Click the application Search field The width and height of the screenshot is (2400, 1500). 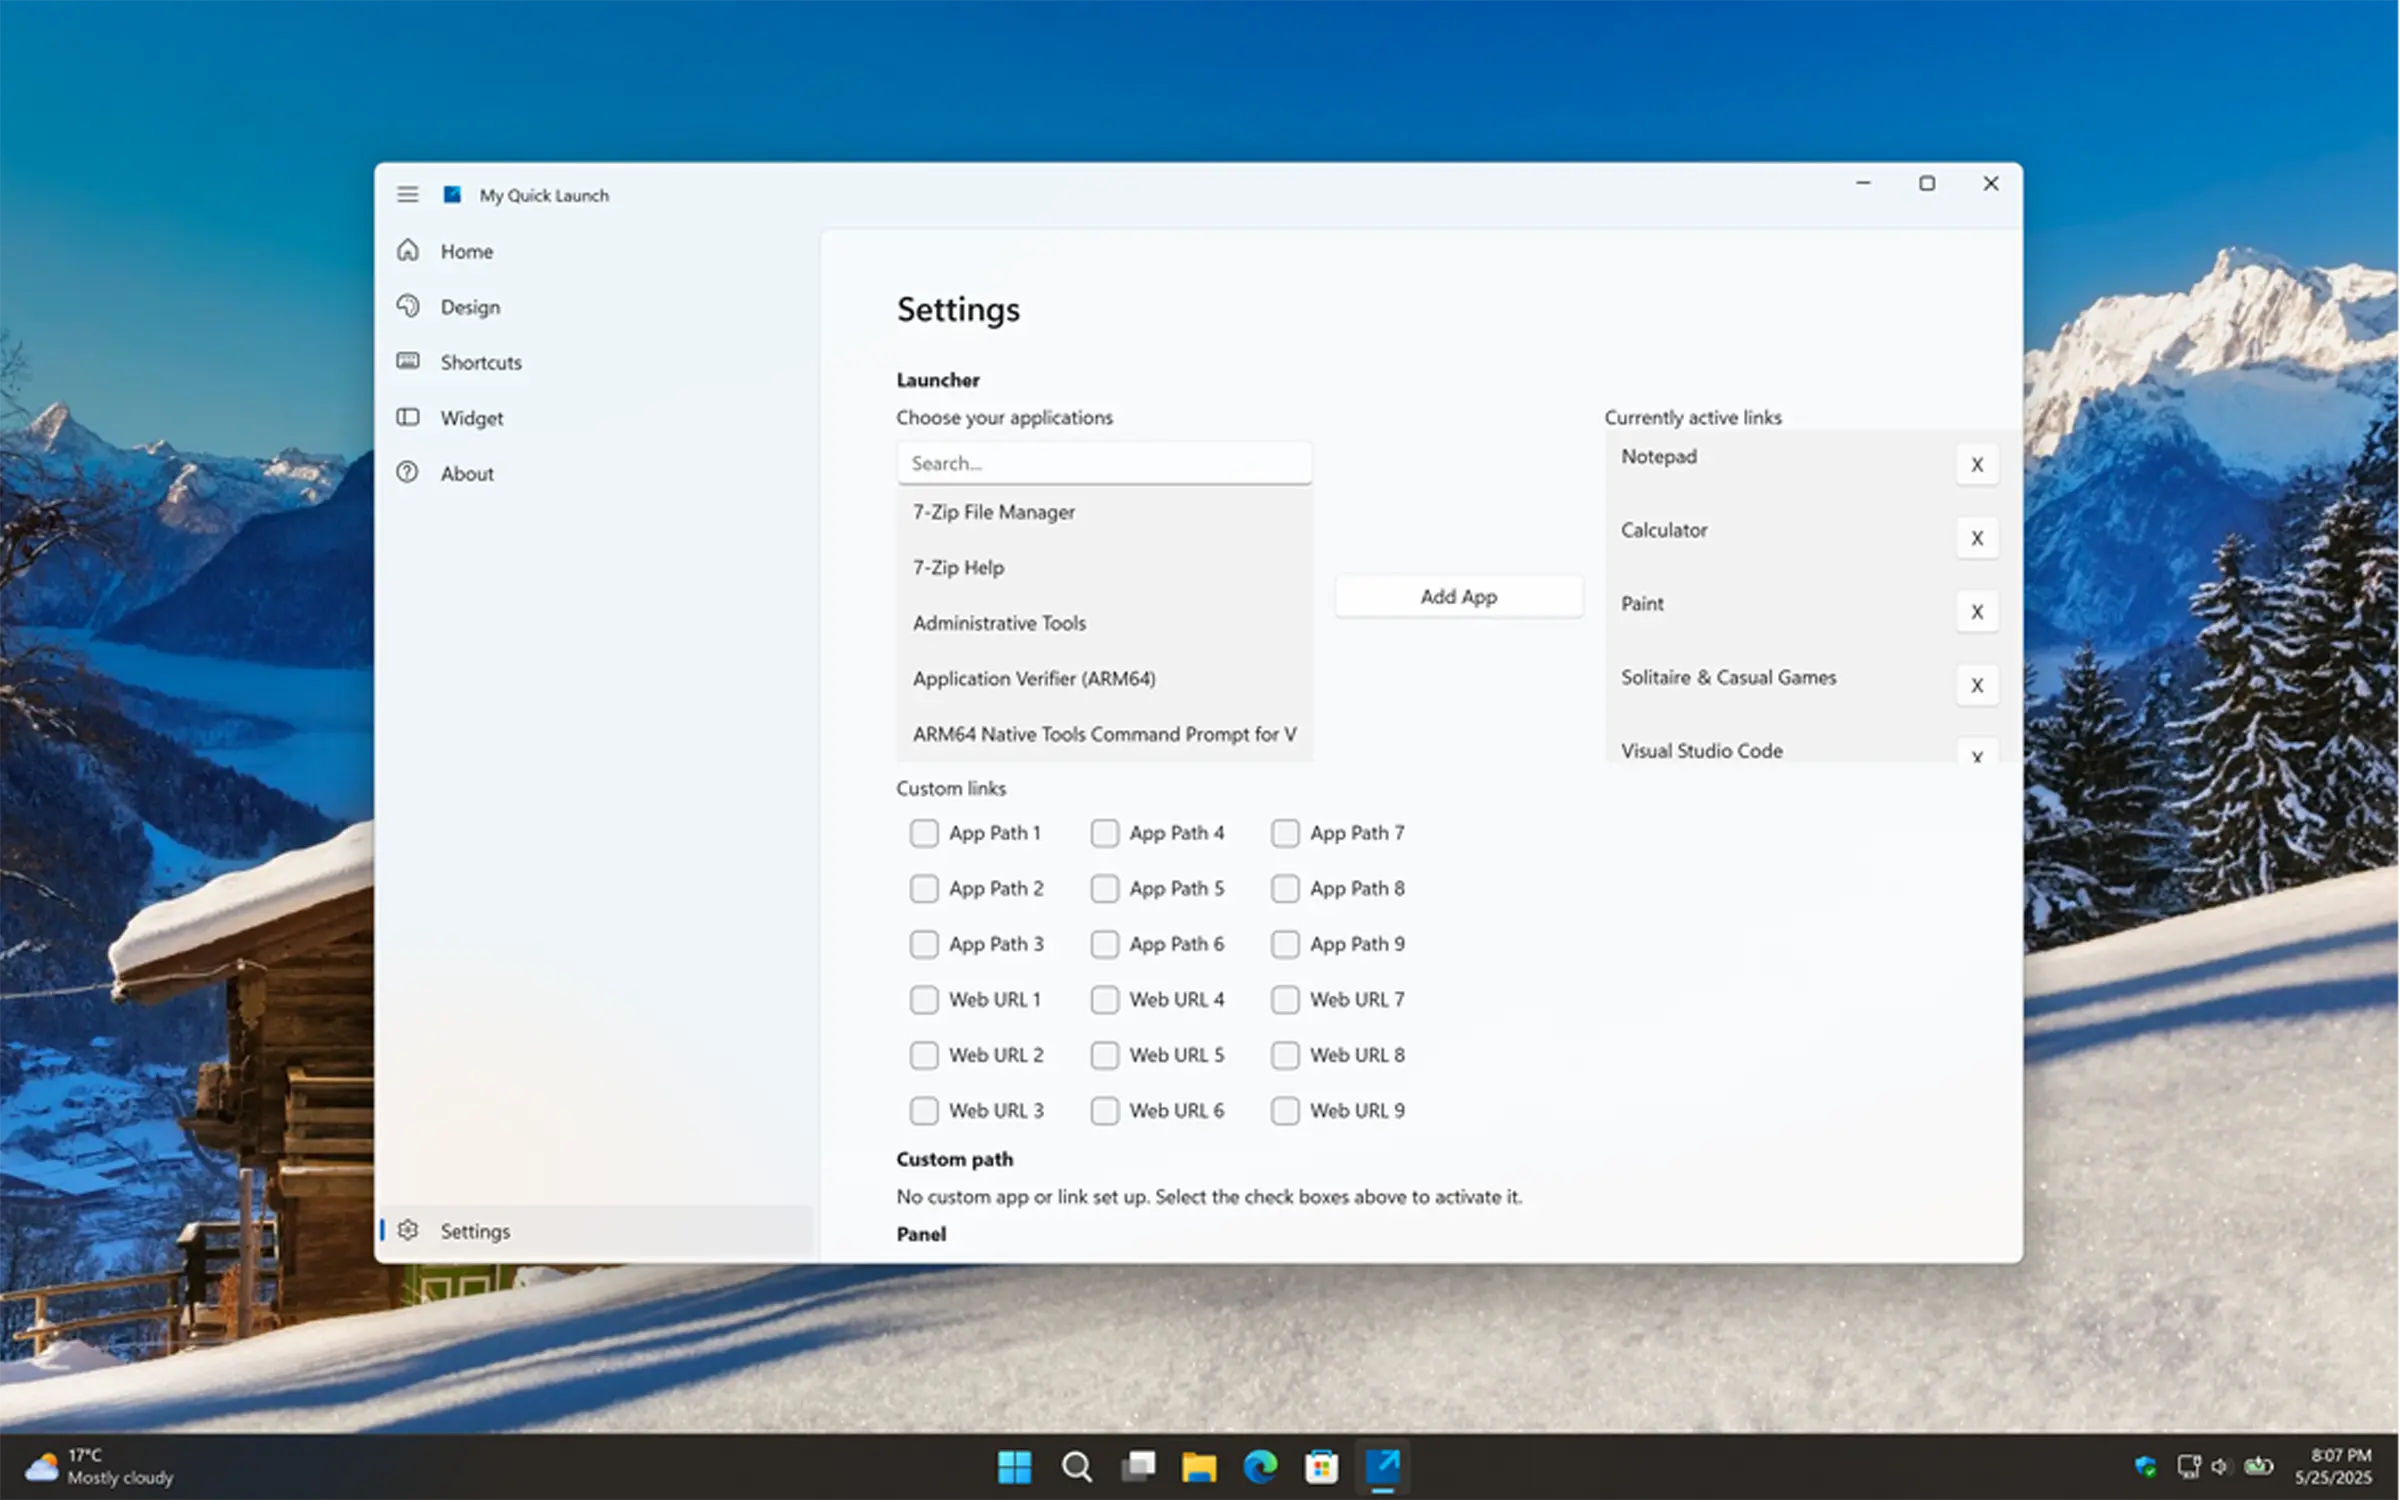(x=1104, y=463)
